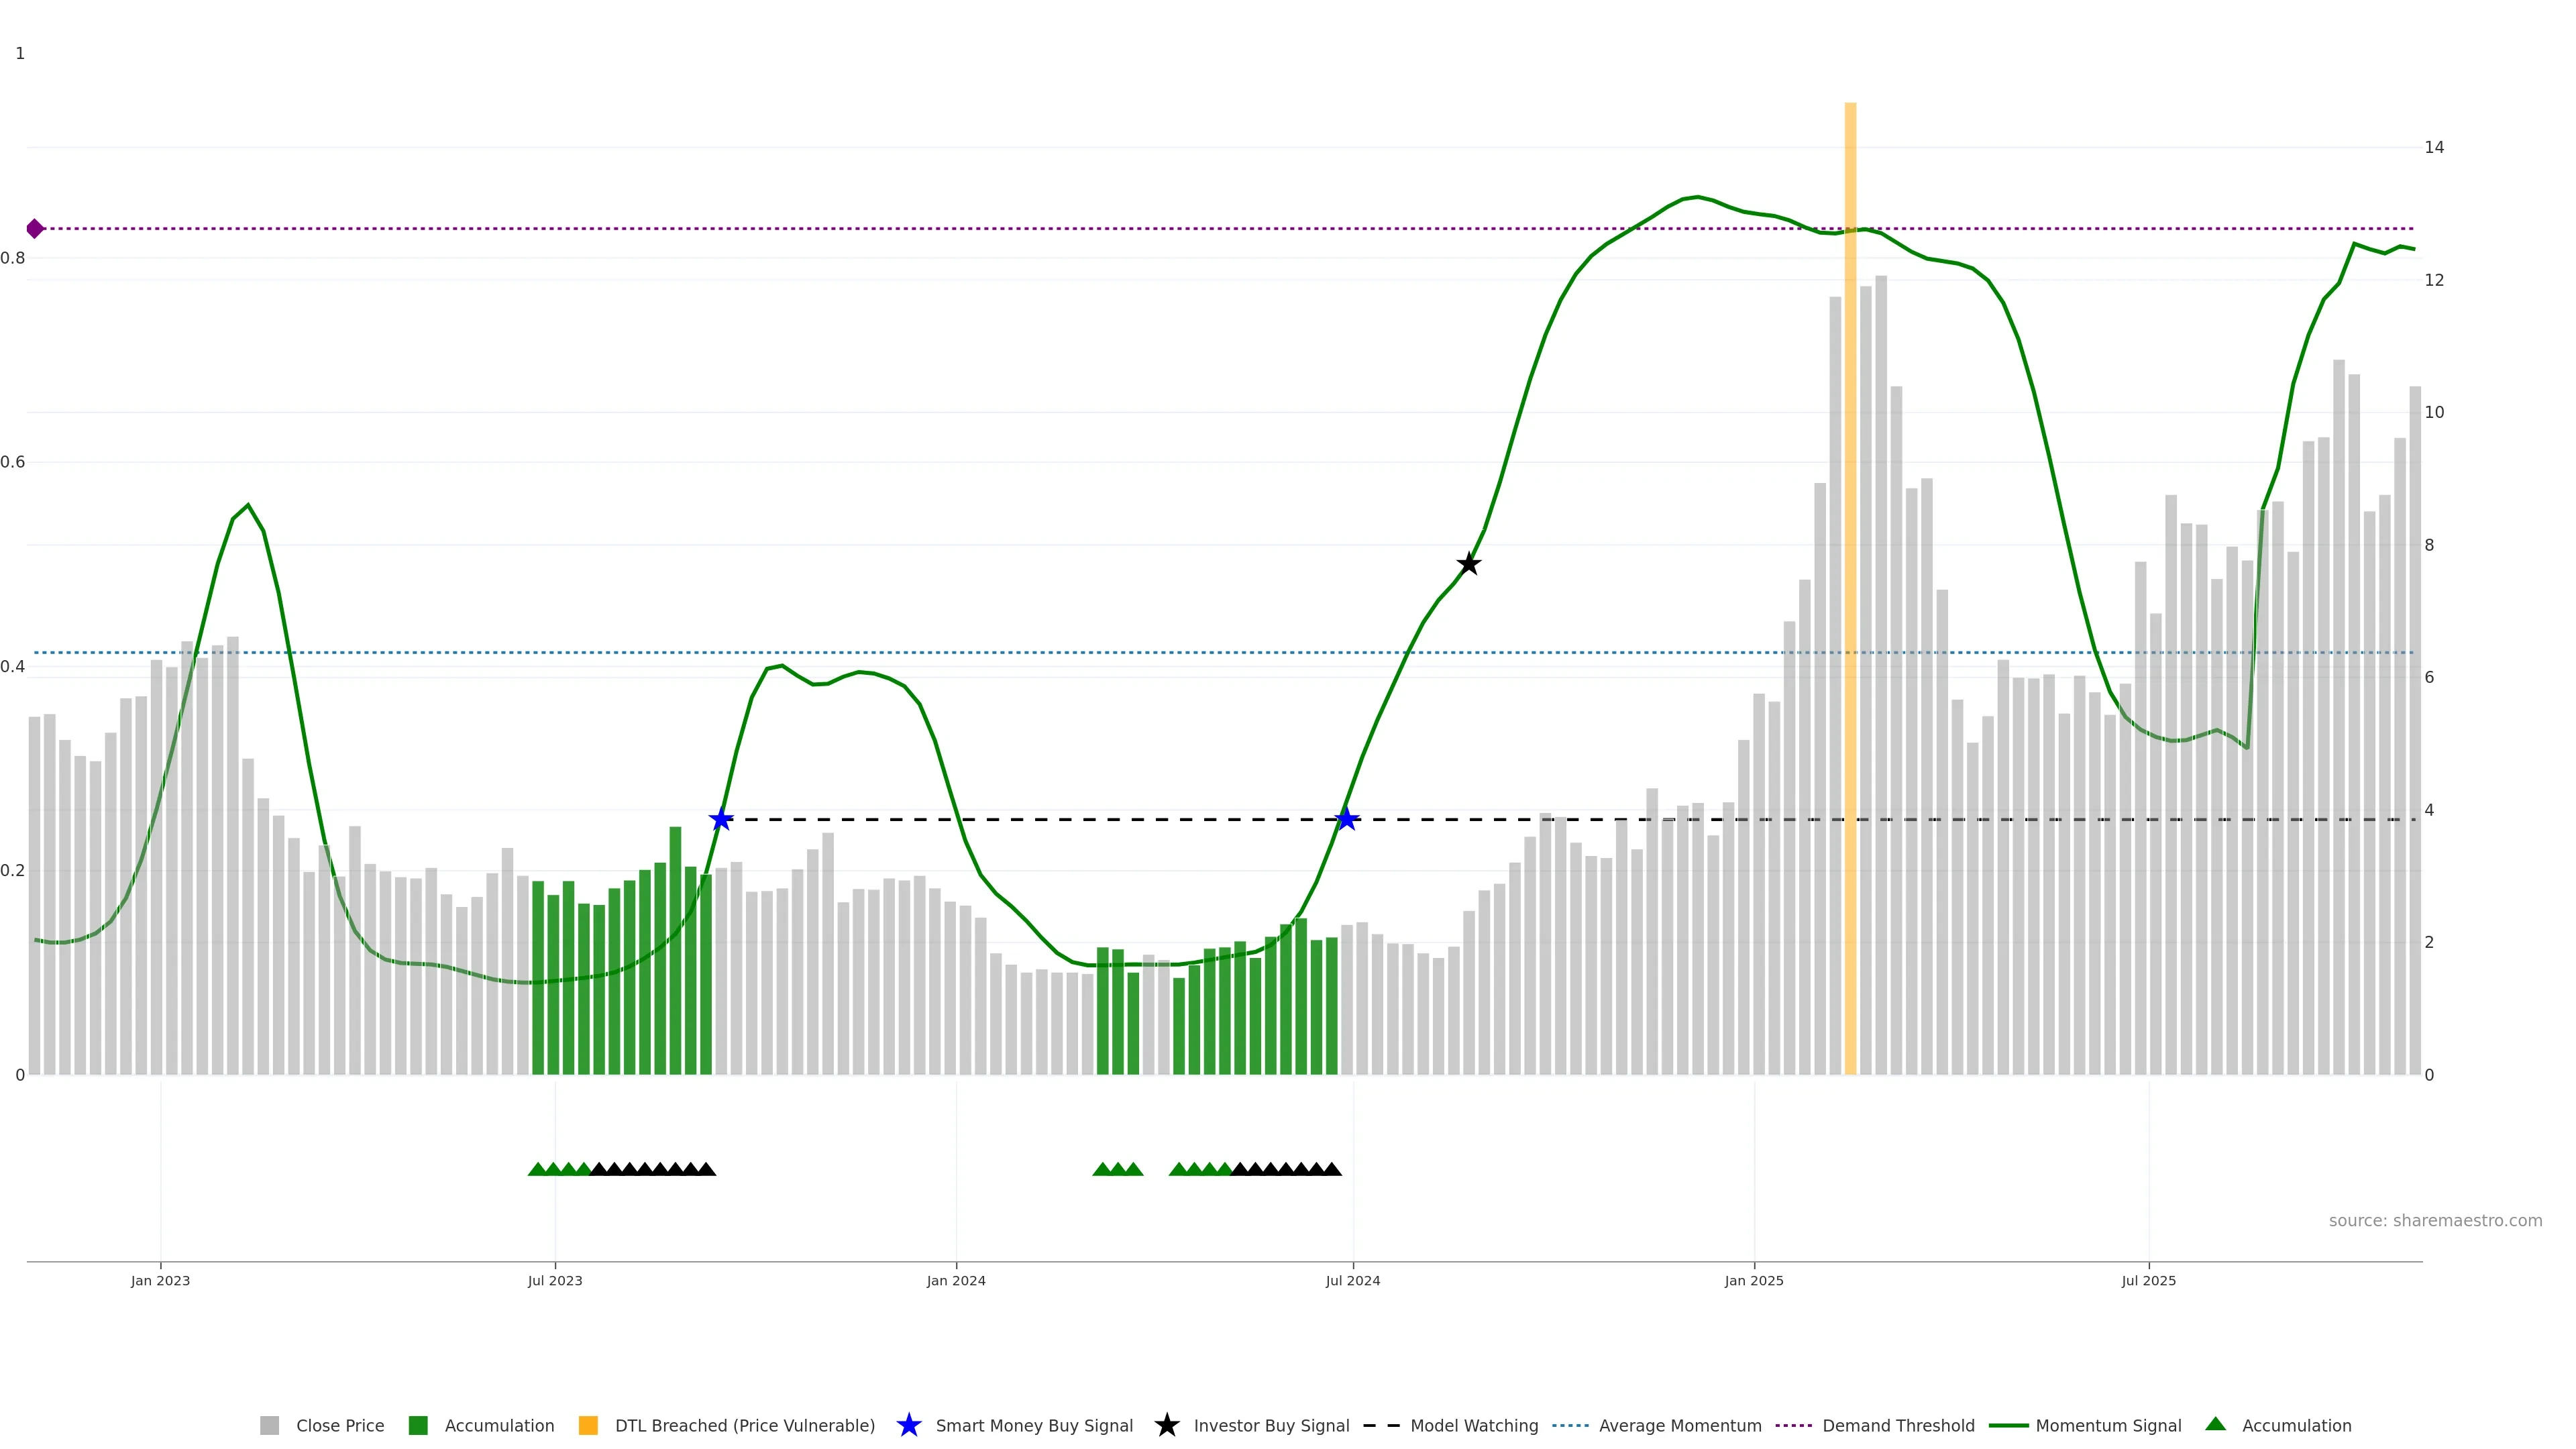The width and height of the screenshot is (2576, 1449).
Task: Click the blue star marker near Jul 2024
Action: pos(1347,820)
